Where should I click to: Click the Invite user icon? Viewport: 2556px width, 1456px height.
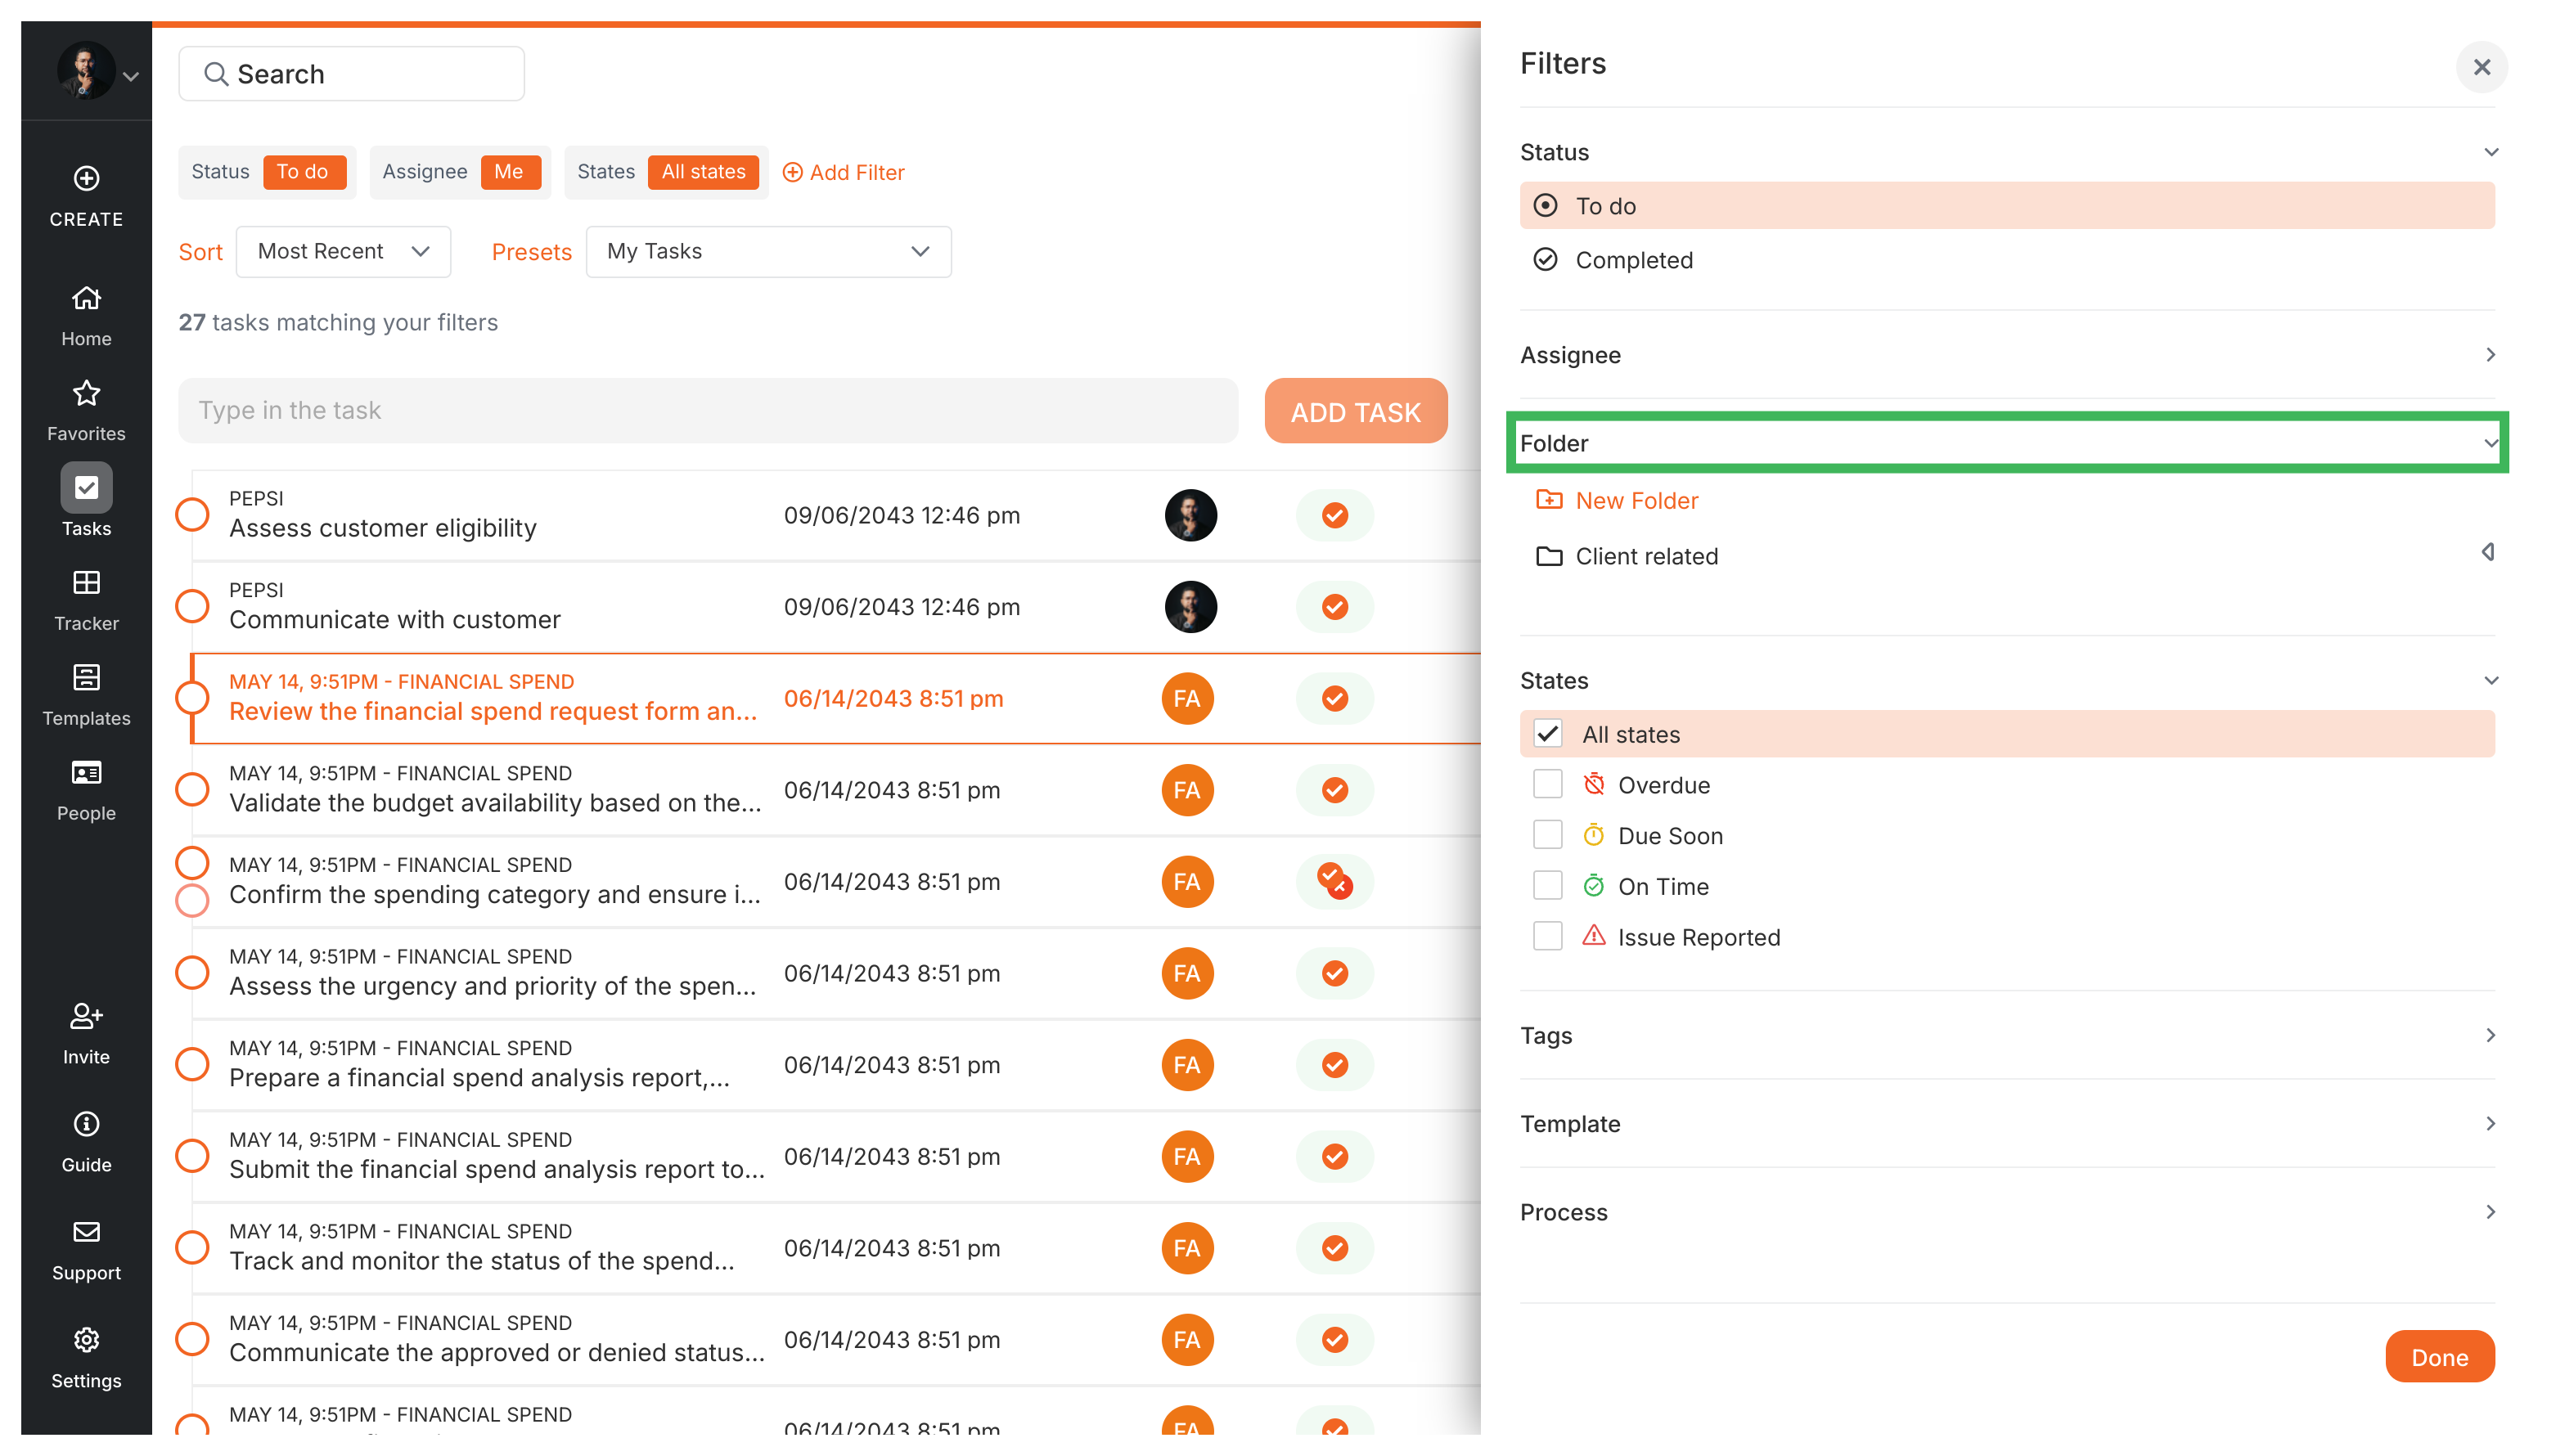point(86,1016)
